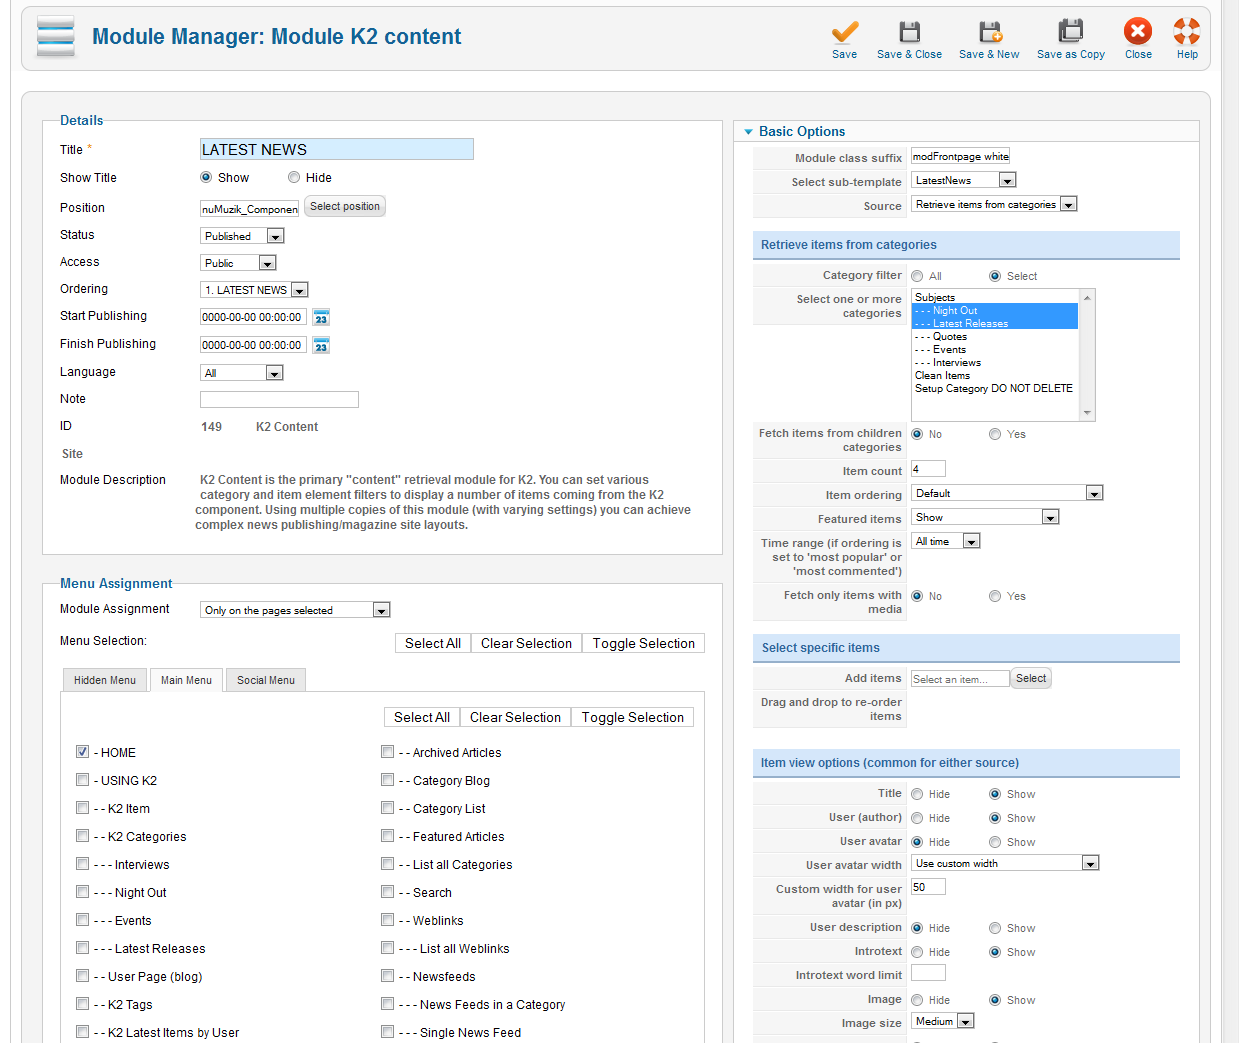
Task: Set Show Title to Show
Action: tap(206, 178)
